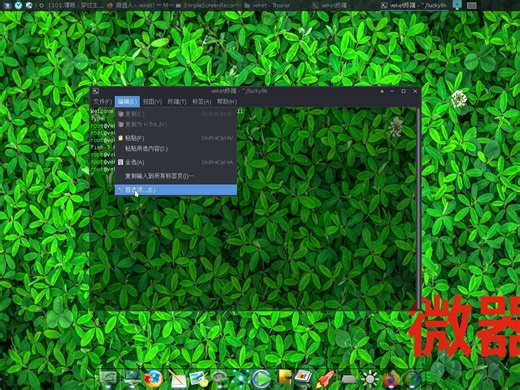The image size is (520, 390).
Task: Launch the red rocket dock icon
Action: pyautogui.click(x=325, y=379)
